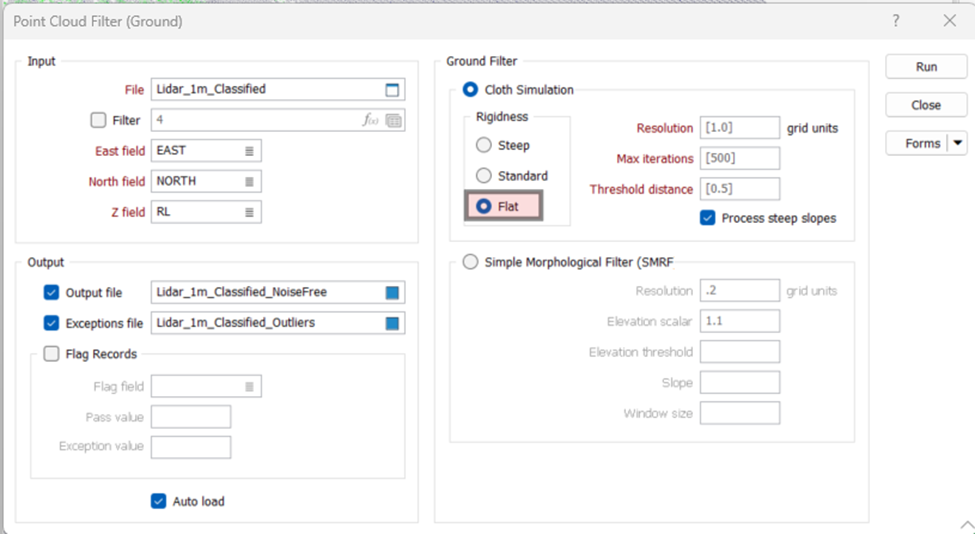The image size is (975, 534).
Task: Click the help question mark icon
Action: [x=896, y=21]
